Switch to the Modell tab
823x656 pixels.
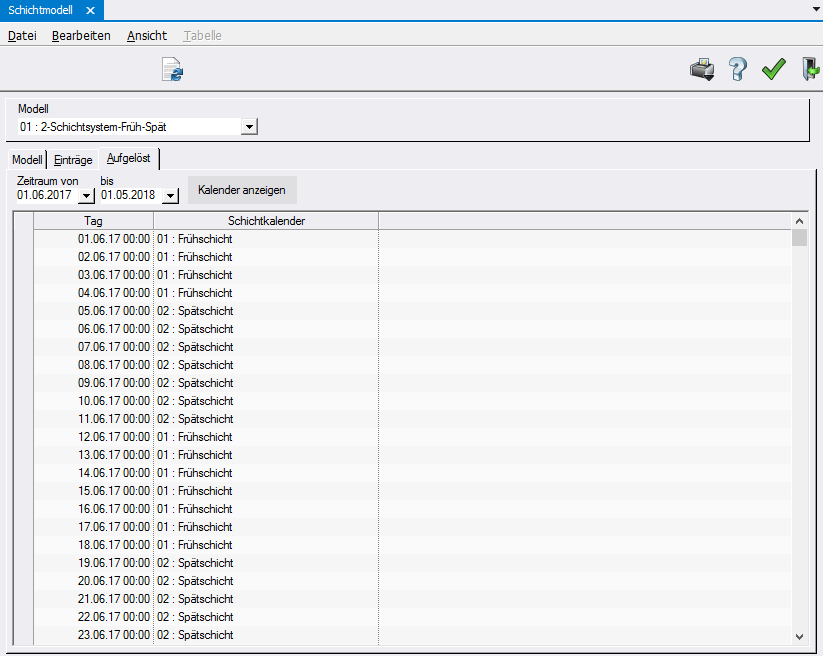[27, 160]
